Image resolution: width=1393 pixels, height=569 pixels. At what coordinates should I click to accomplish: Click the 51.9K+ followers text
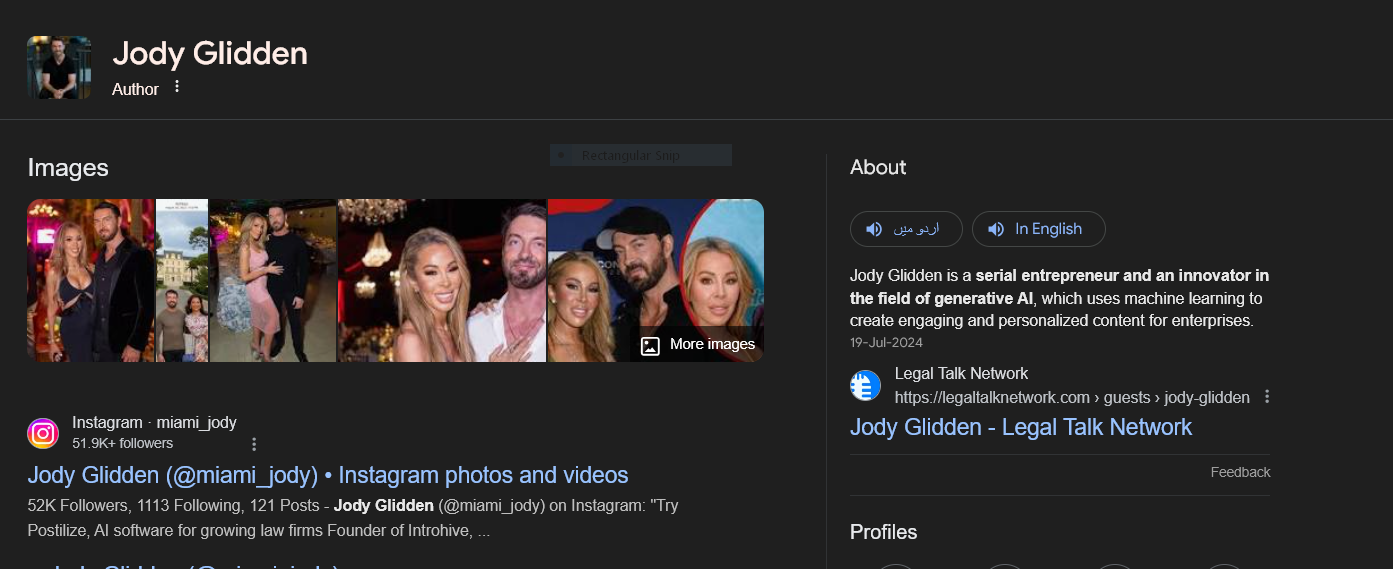click(122, 443)
